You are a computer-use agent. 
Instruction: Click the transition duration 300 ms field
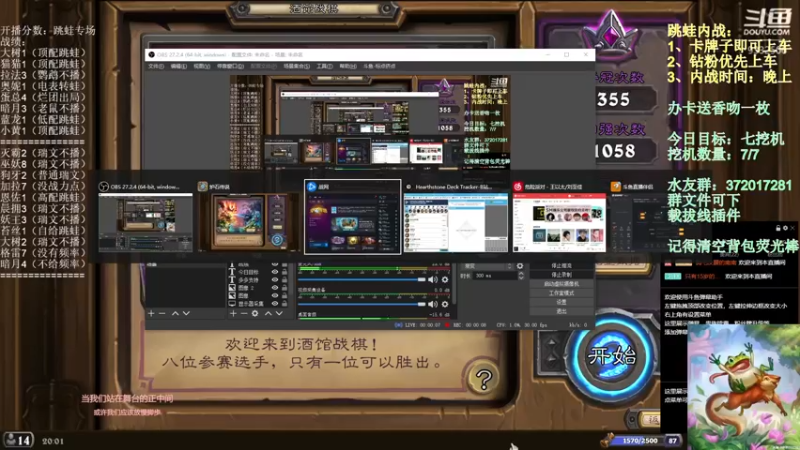tap(495, 276)
